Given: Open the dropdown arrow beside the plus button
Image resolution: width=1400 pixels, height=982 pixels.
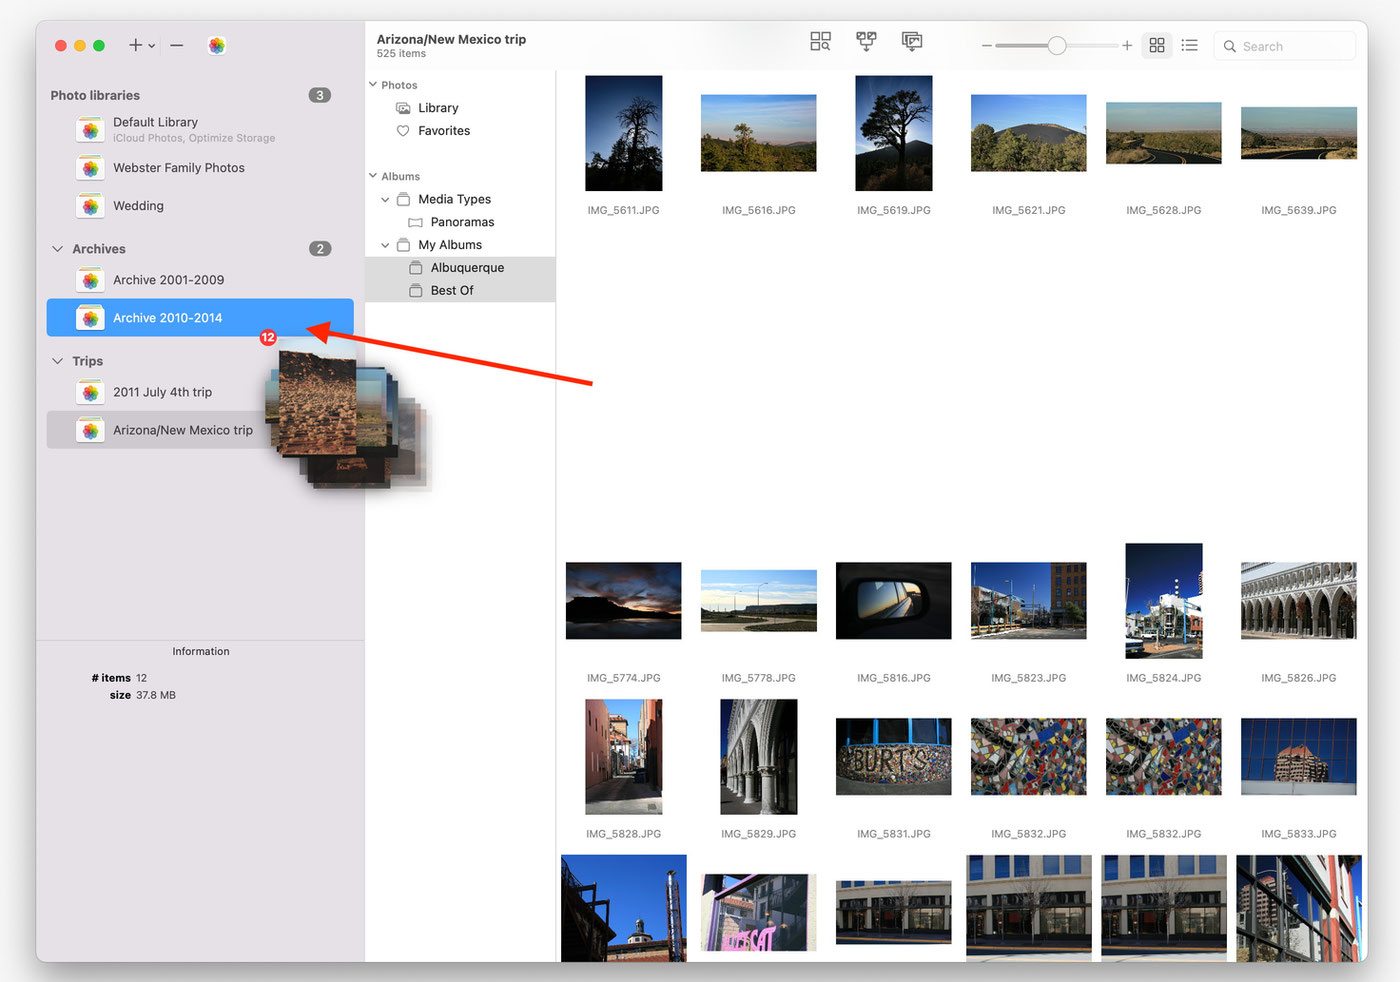Looking at the screenshot, I should pyautogui.click(x=152, y=46).
